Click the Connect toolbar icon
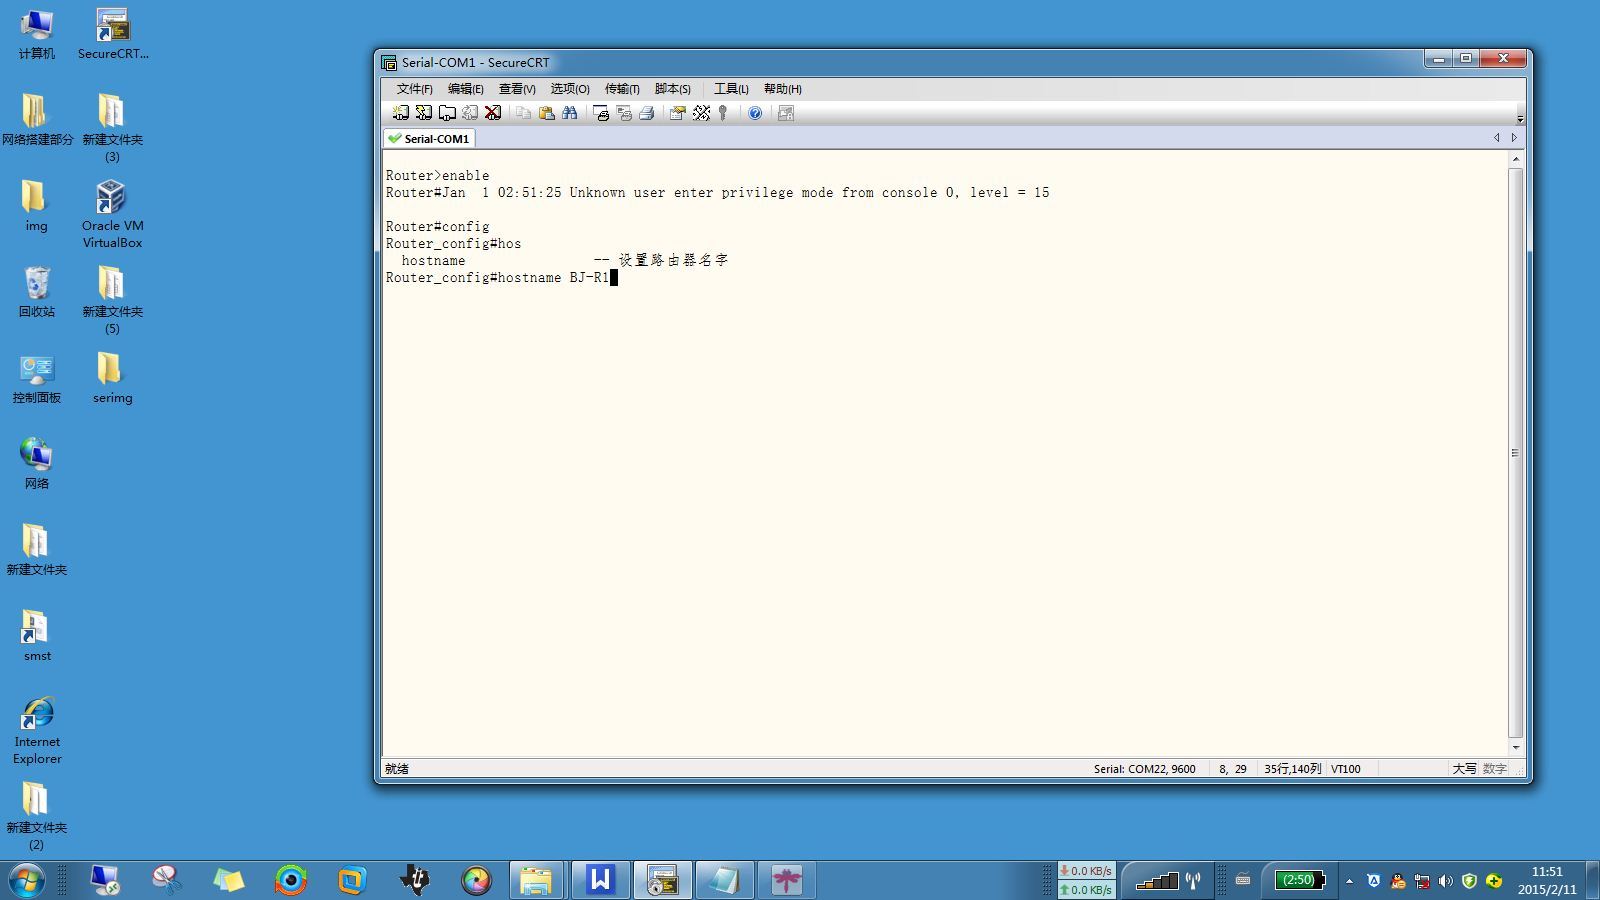The width and height of the screenshot is (1600, 900). pos(401,113)
